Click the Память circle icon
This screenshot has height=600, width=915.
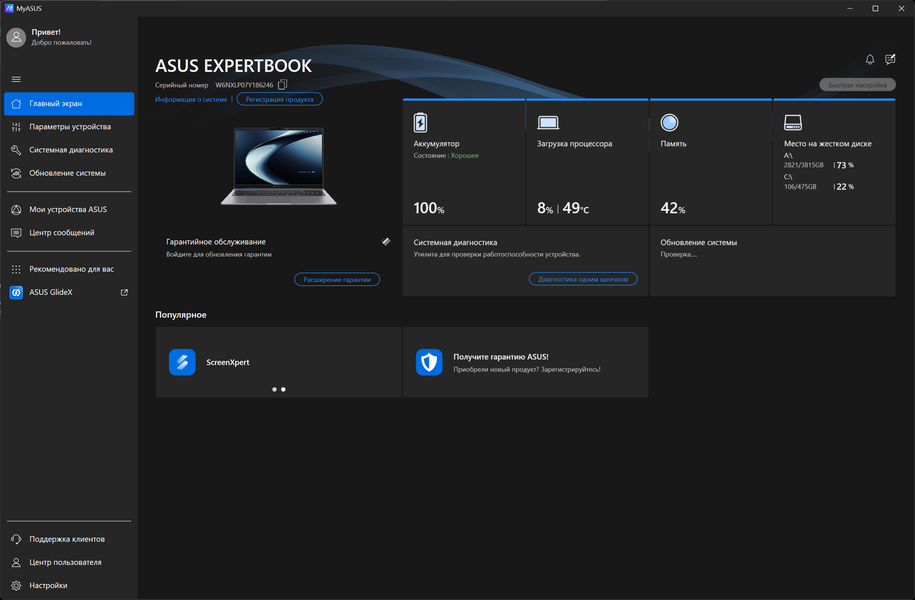669,123
